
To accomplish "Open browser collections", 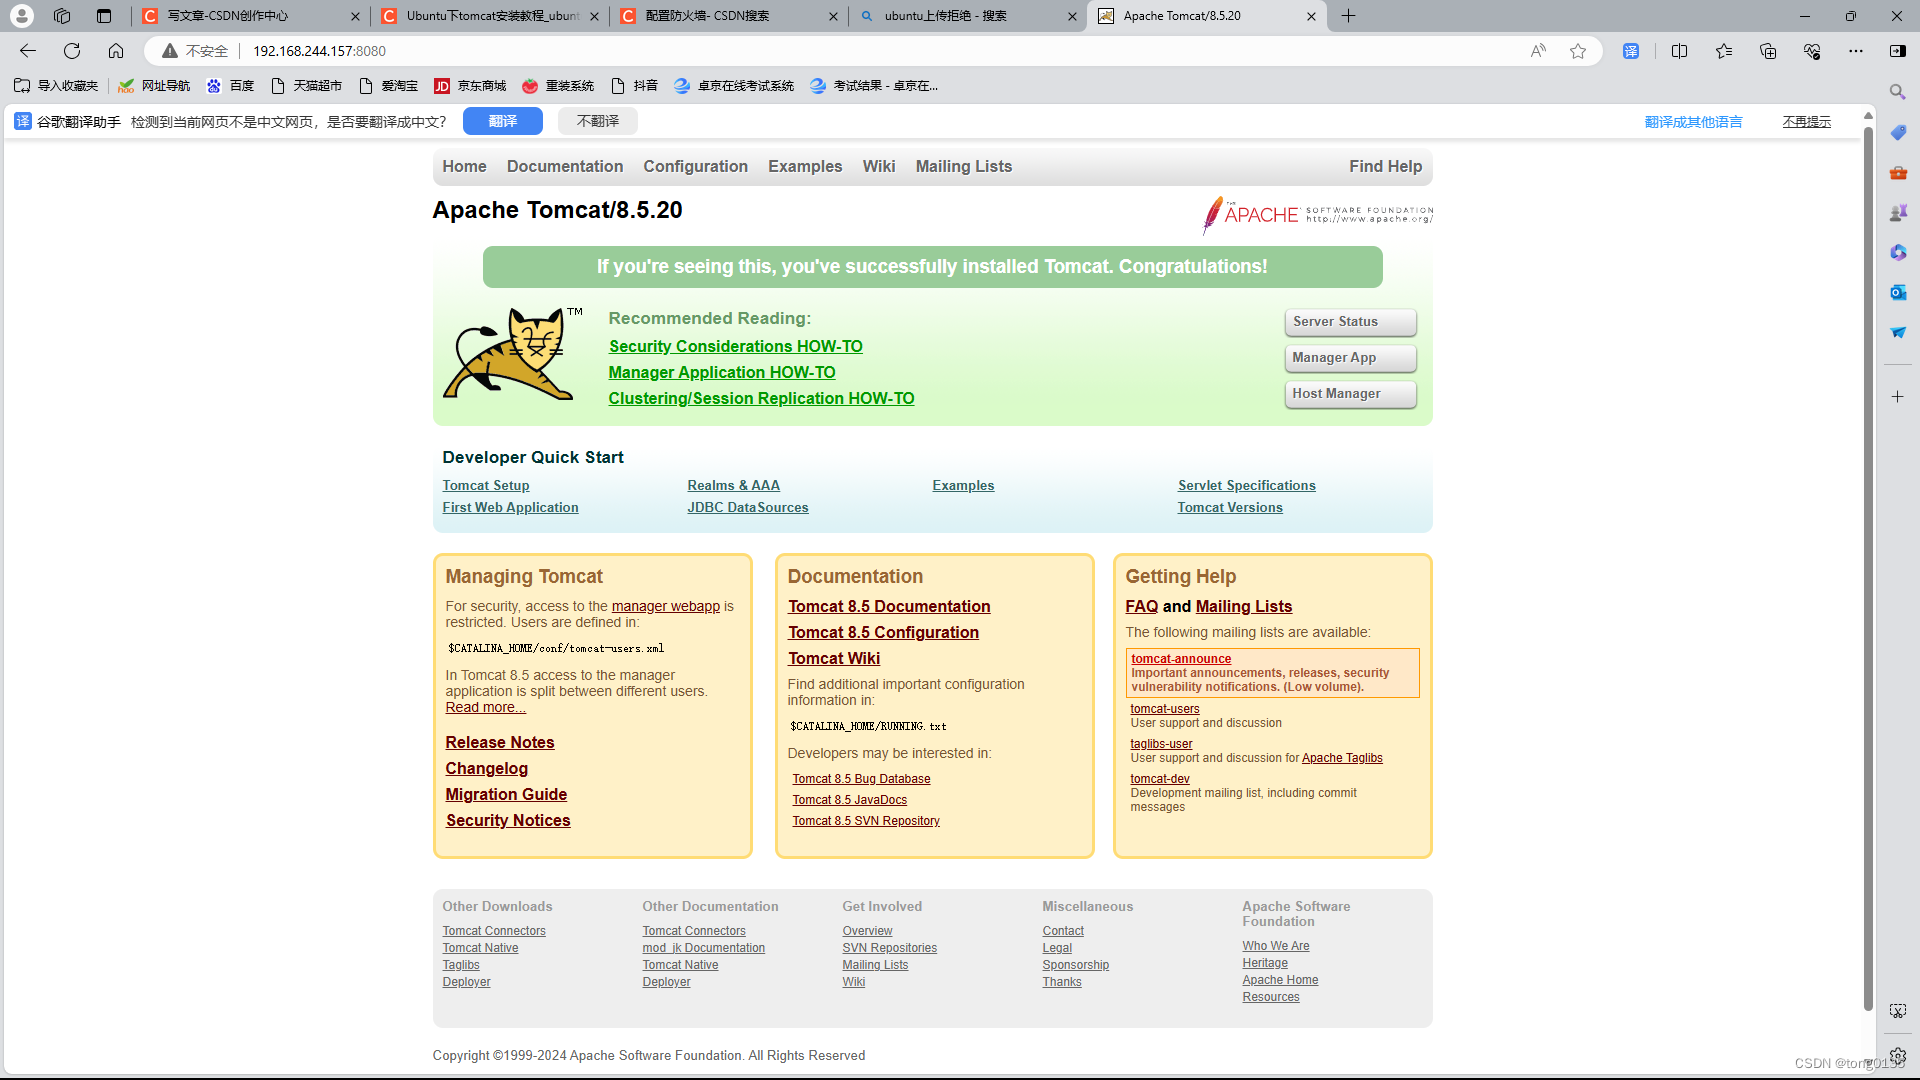I will pyautogui.click(x=1768, y=51).
